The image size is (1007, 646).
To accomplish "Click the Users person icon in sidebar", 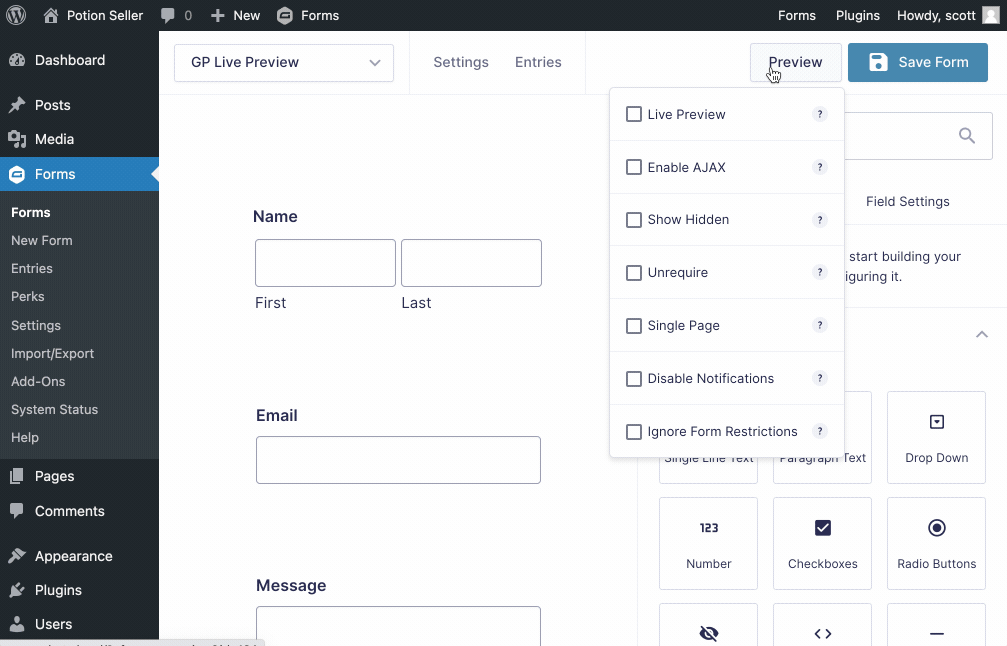I will tap(17, 624).
